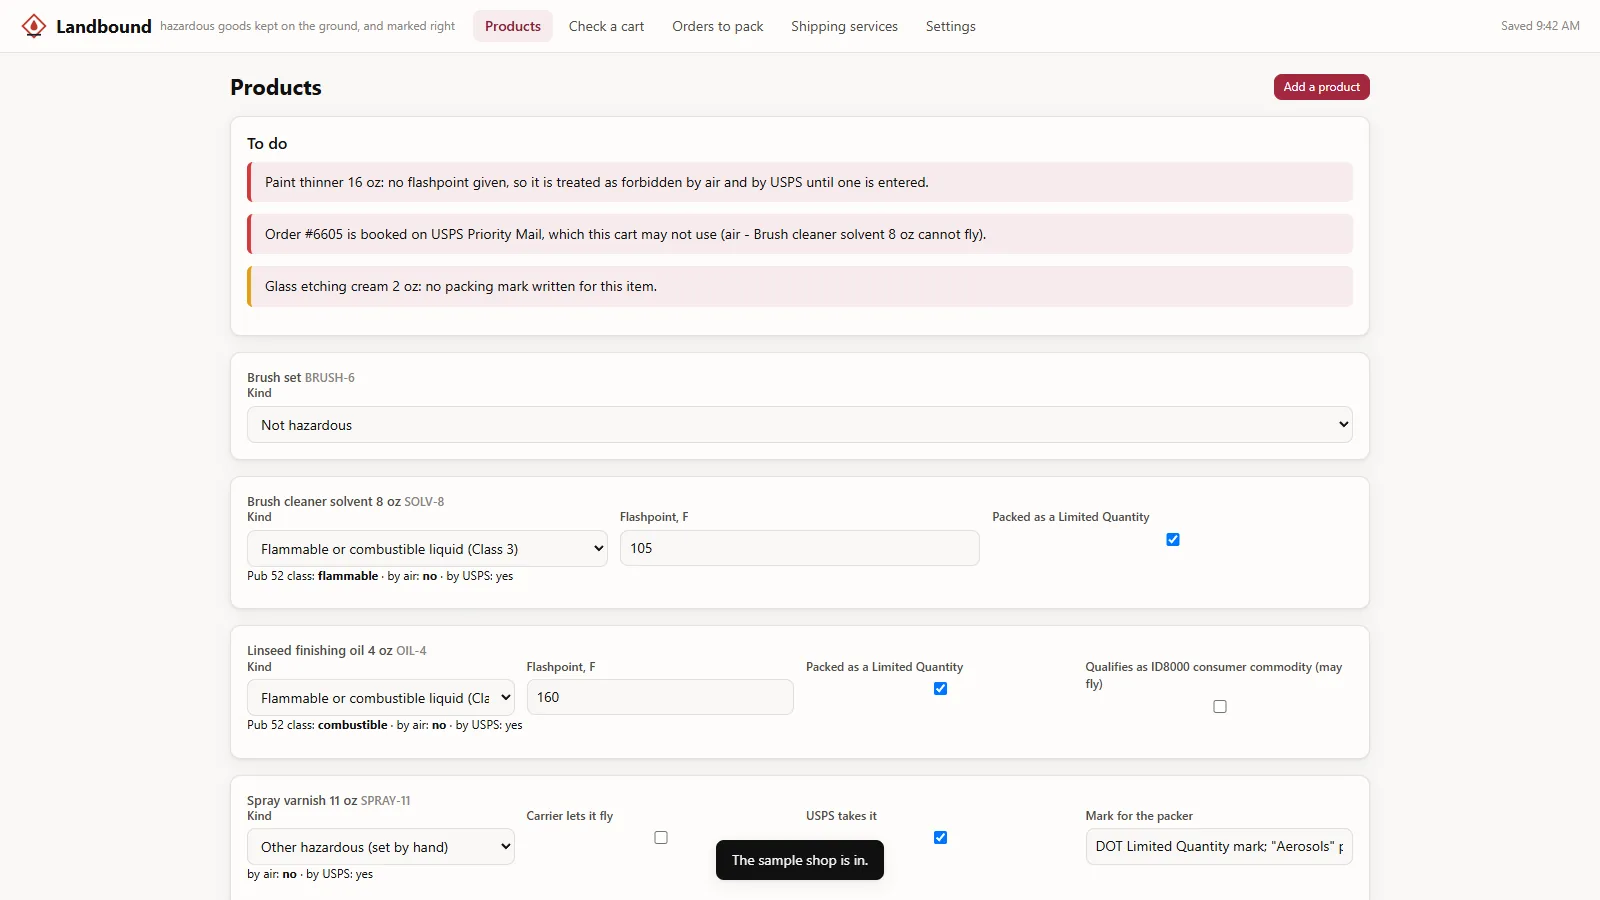Click the Saved 9:42 AM status
Viewport: 1600px width, 900px height.
[x=1540, y=26]
